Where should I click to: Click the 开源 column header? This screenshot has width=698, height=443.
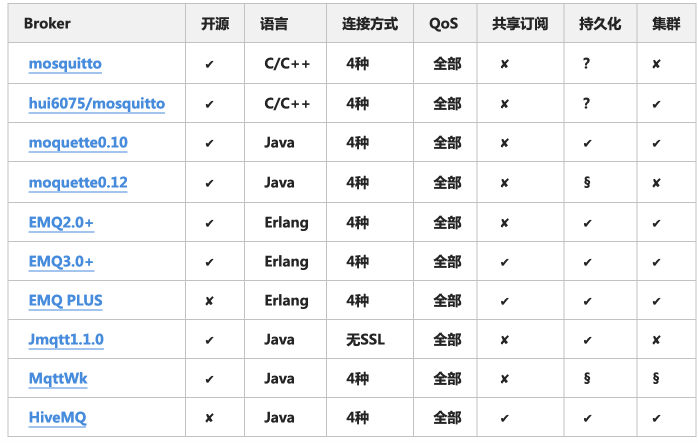coord(215,24)
